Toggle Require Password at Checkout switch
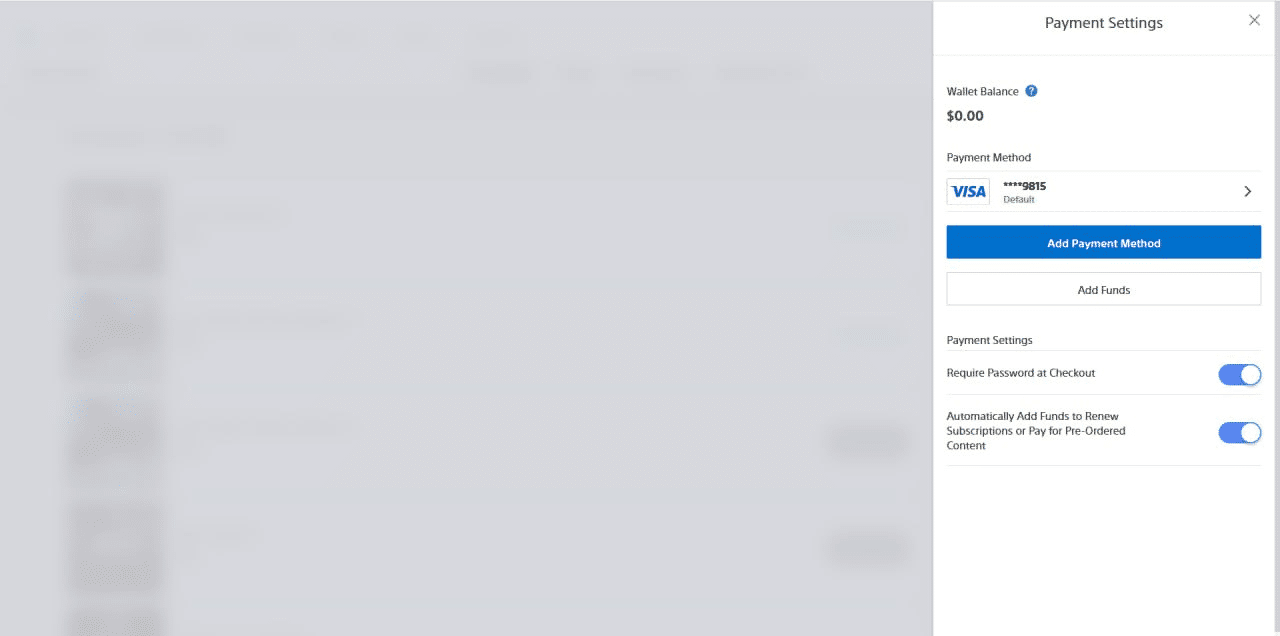The image size is (1280, 636). pyautogui.click(x=1239, y=374)
